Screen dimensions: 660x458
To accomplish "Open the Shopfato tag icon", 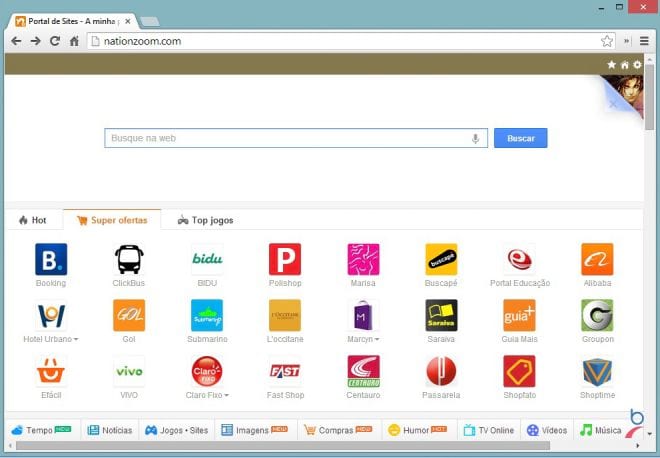I will tap(519, 371).
